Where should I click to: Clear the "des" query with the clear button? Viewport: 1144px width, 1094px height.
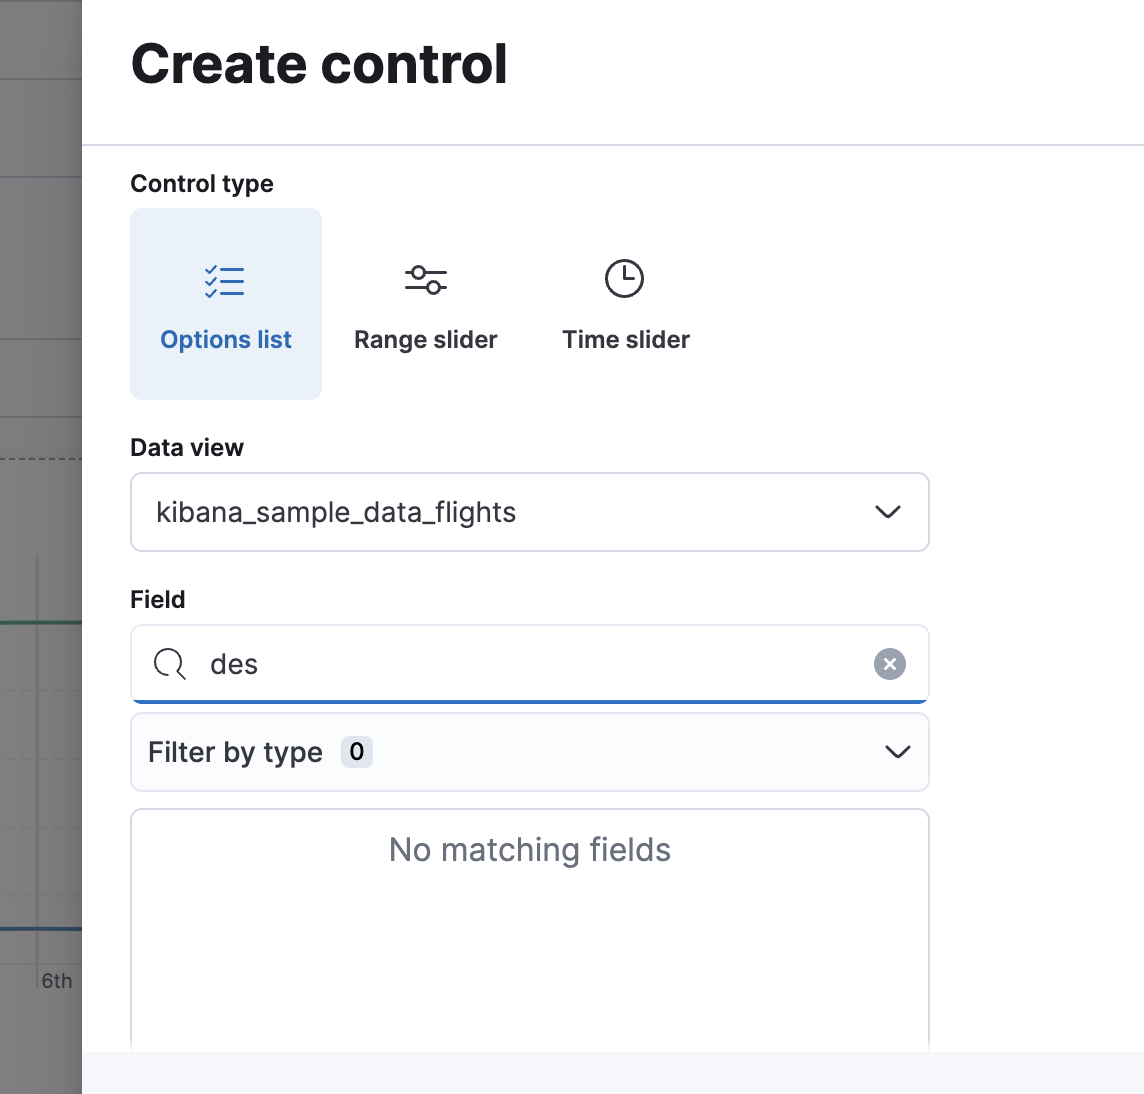tap(889, 664)
